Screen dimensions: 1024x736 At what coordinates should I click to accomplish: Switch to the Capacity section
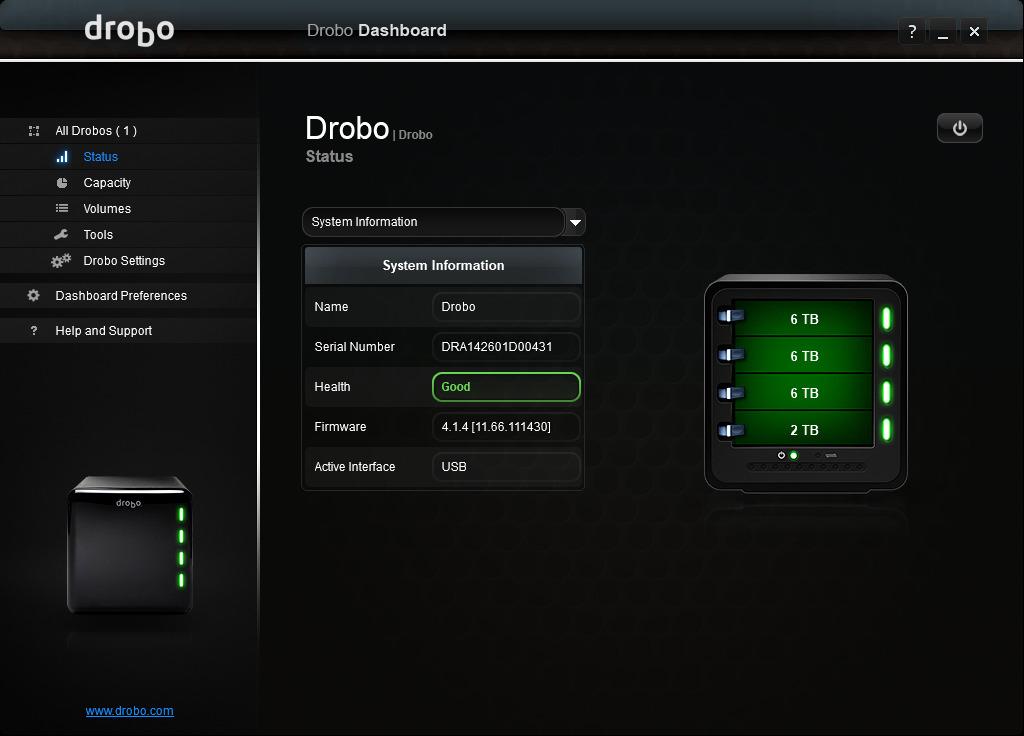[106, 182]
